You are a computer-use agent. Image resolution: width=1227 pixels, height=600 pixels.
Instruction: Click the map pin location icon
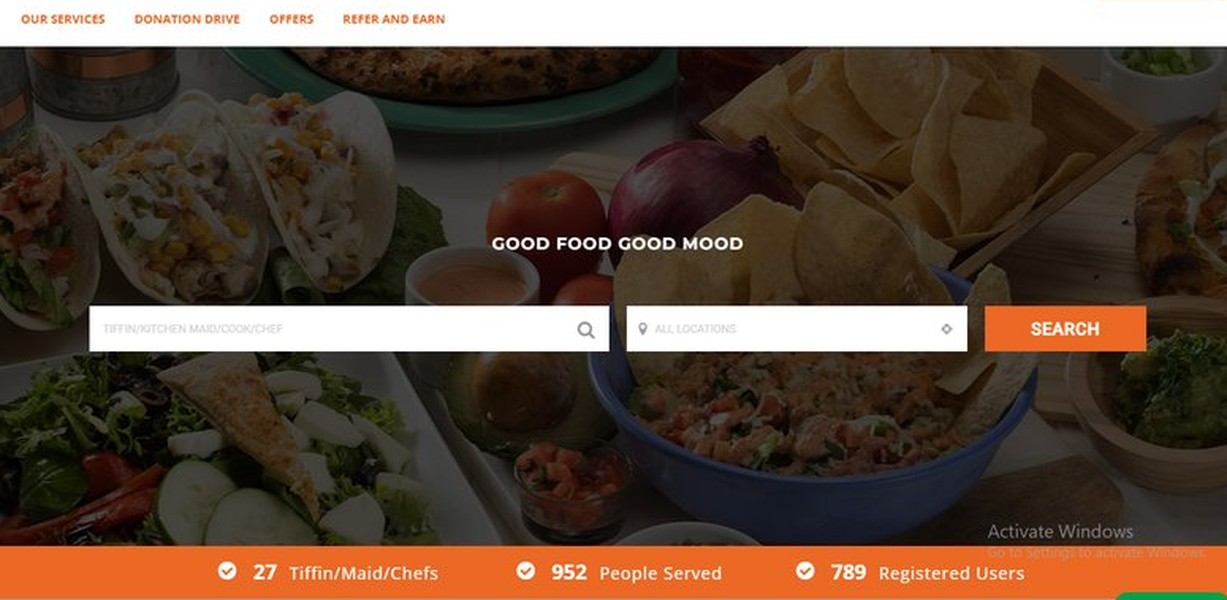642,329
